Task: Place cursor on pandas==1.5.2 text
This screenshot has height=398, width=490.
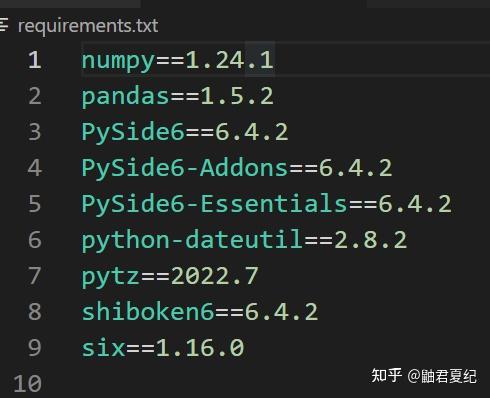Action: (x=178, y=97)
